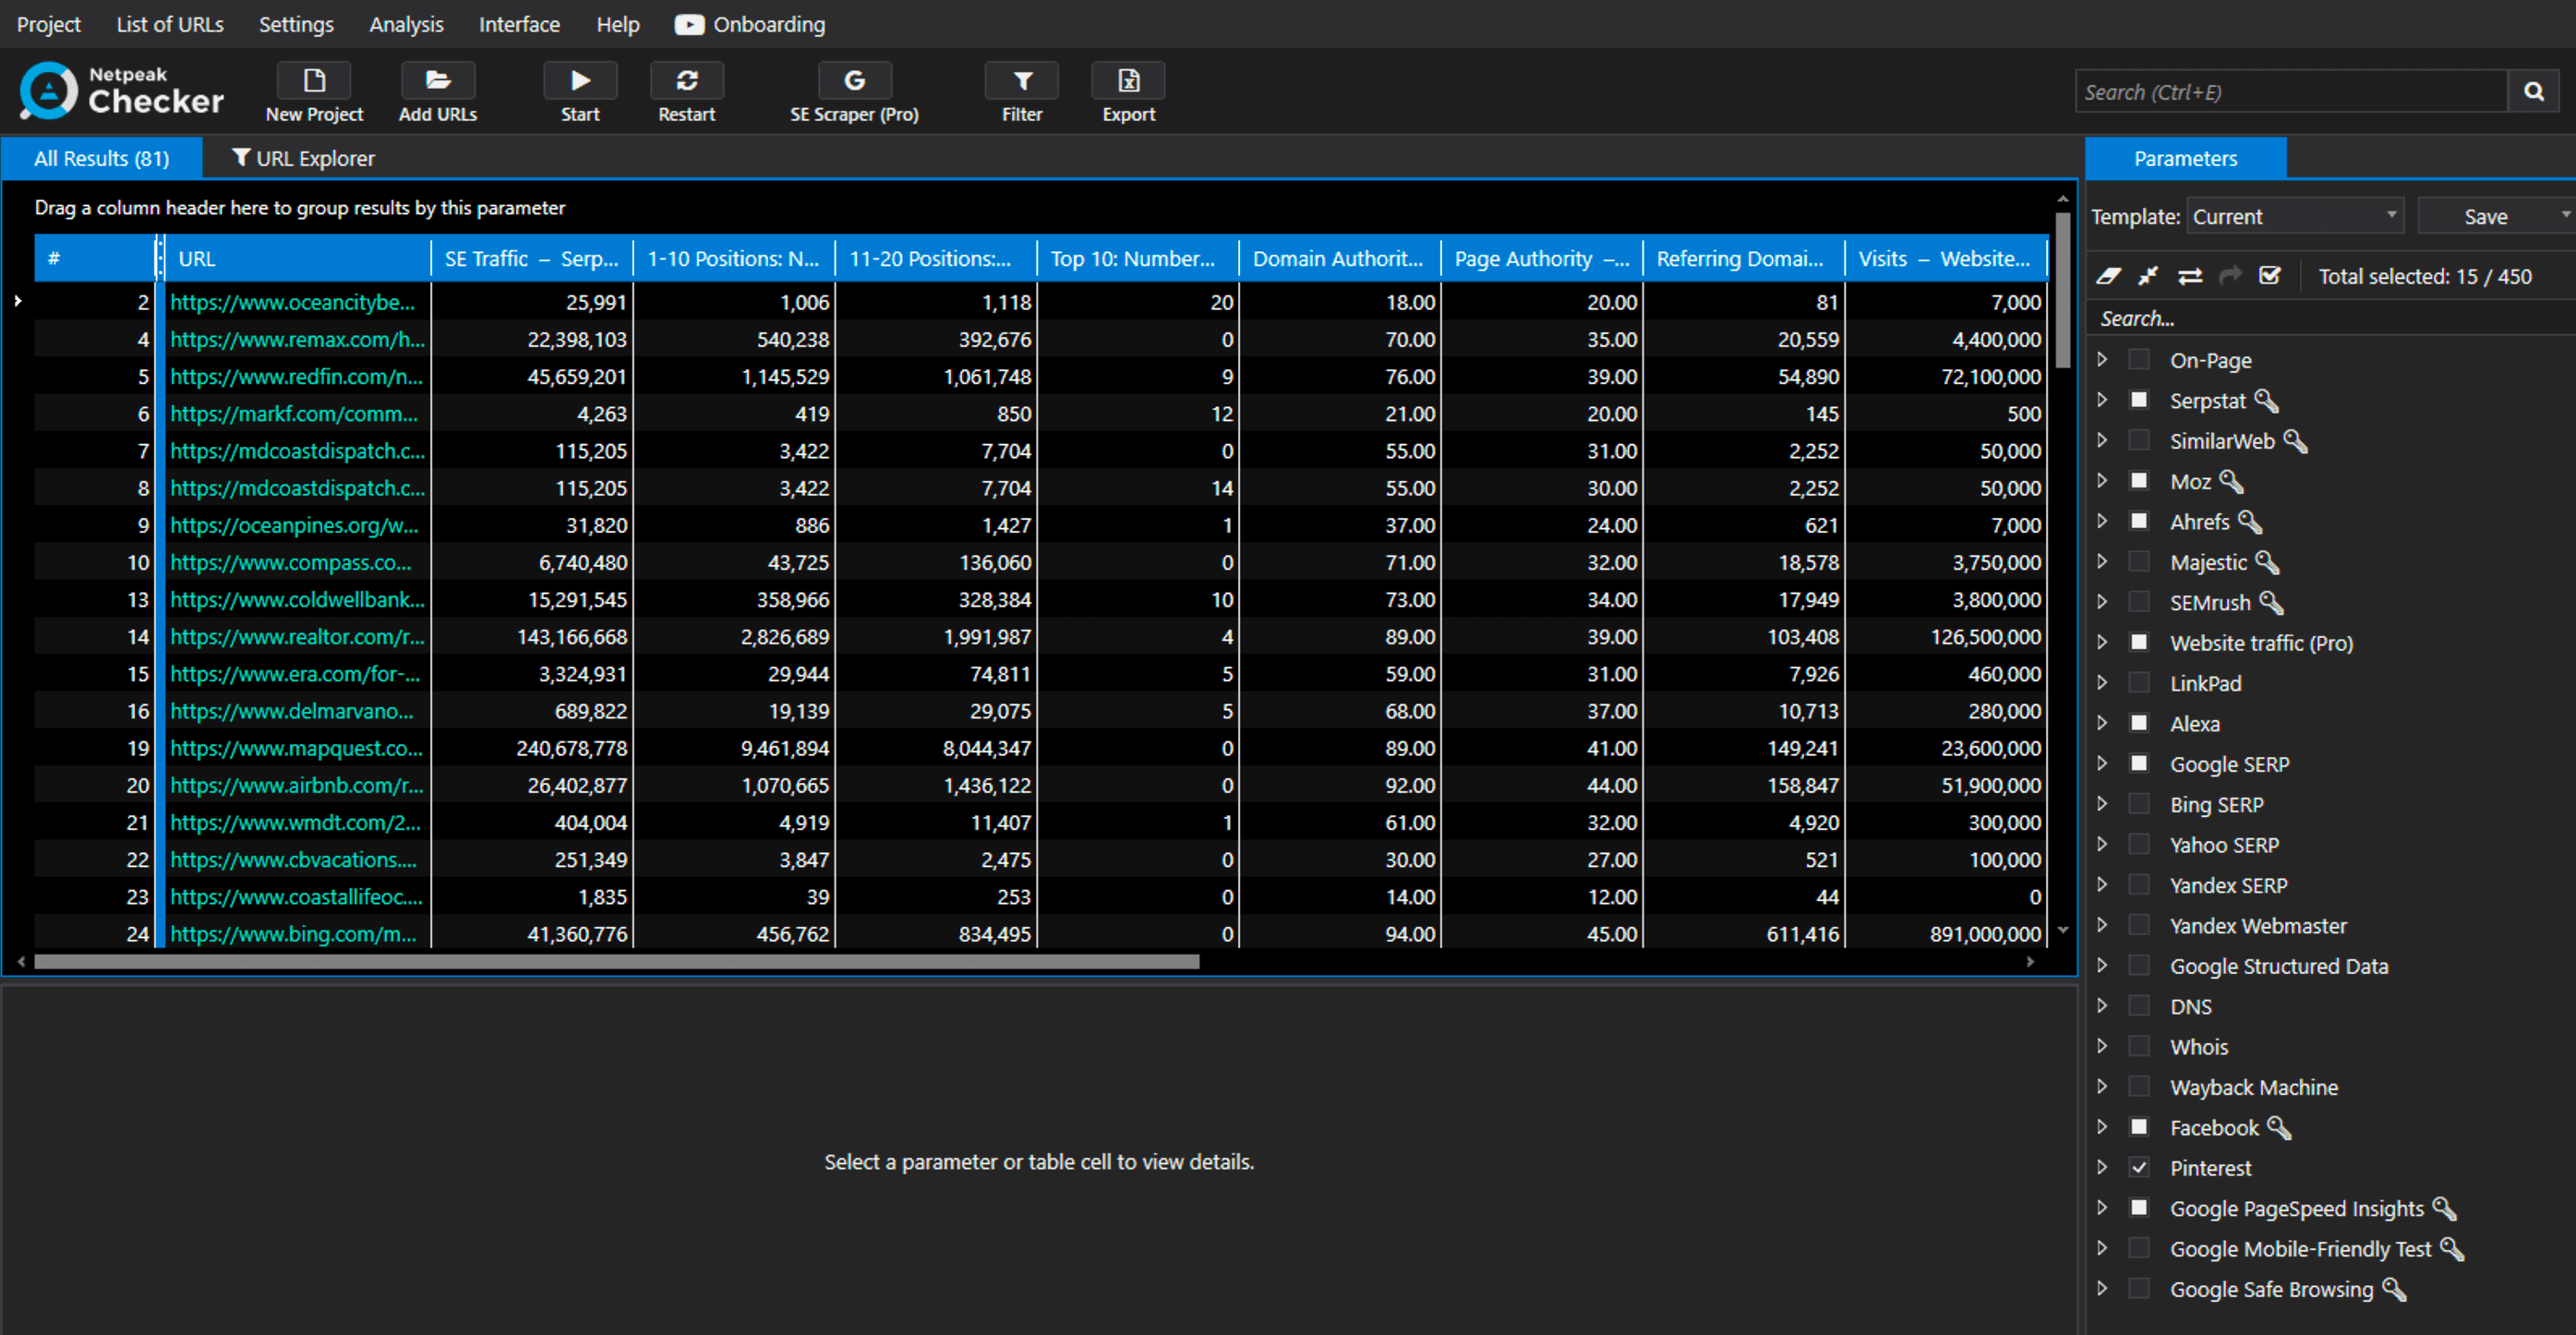Click the key icon beside SimilarWeb

pyautogui.click(x=2295, y=441)
